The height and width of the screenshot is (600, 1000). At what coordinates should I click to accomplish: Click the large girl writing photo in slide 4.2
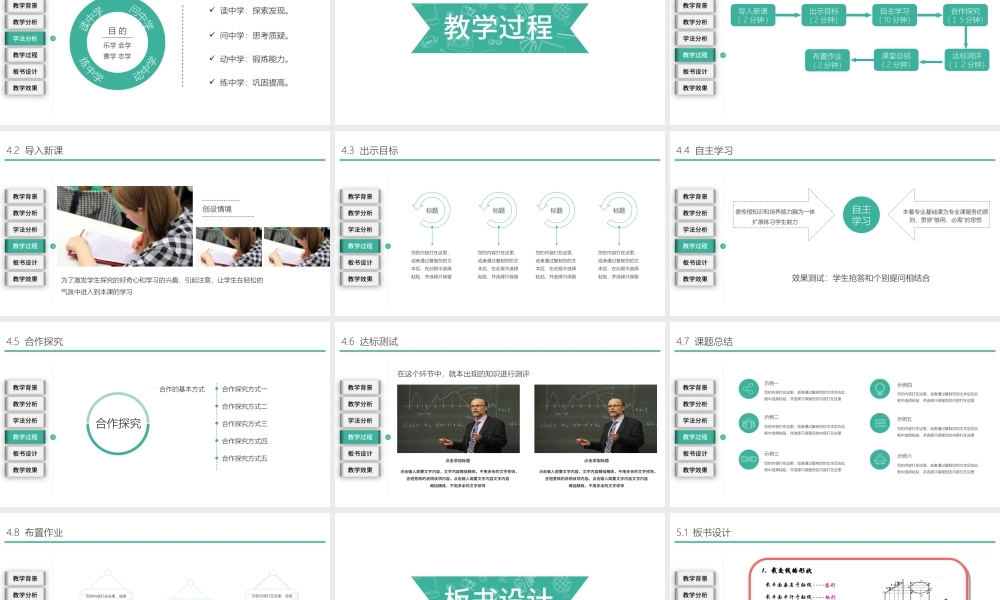124,226
